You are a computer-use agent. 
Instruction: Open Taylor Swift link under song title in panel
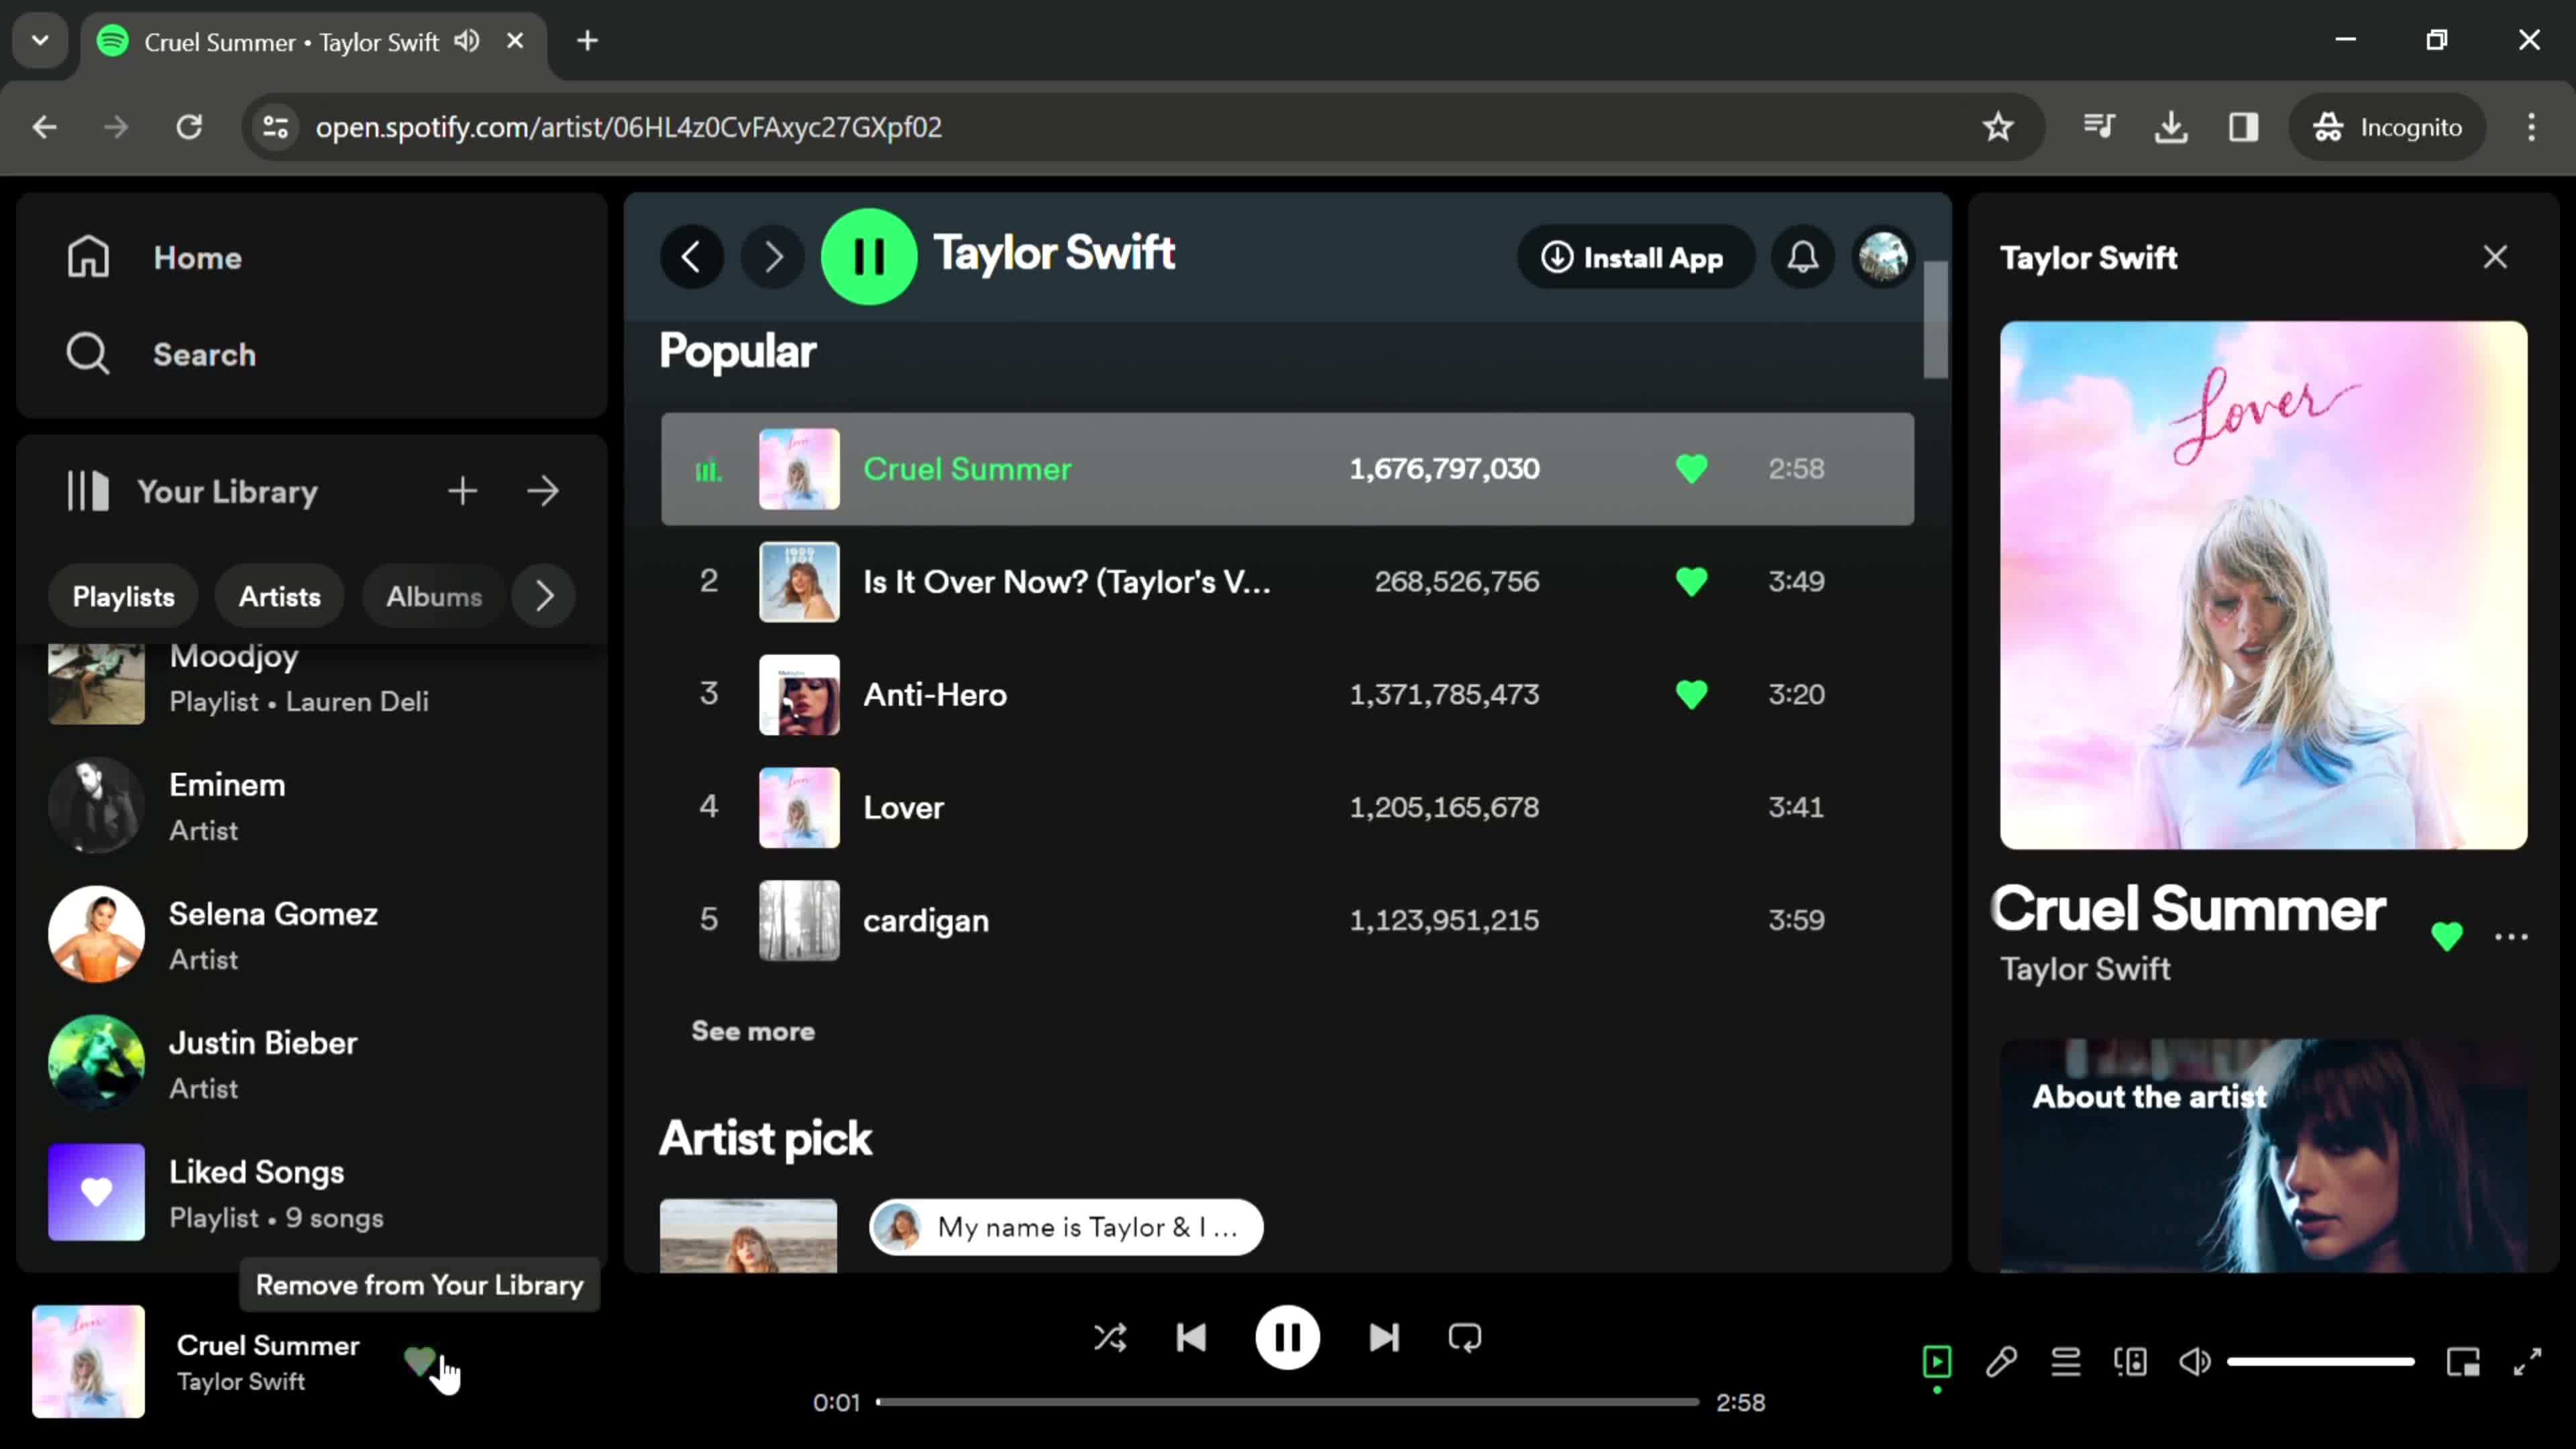point(2085,968)
